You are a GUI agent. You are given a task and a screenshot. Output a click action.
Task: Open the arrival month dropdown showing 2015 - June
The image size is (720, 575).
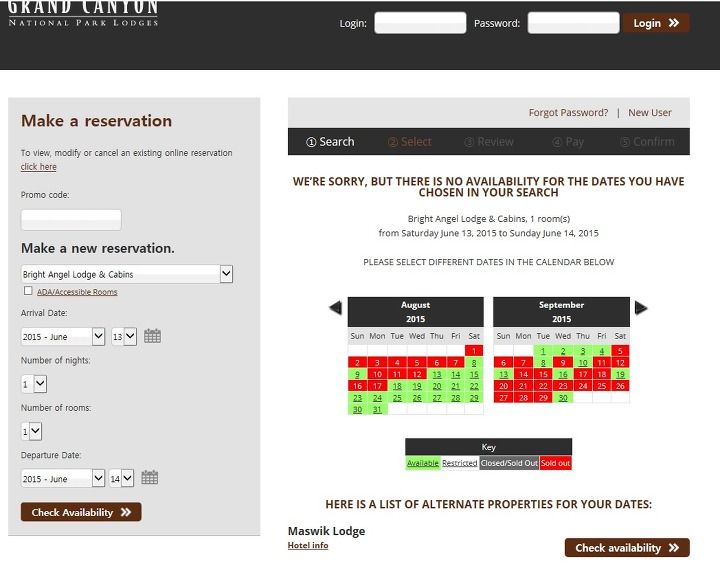[63, 337]
